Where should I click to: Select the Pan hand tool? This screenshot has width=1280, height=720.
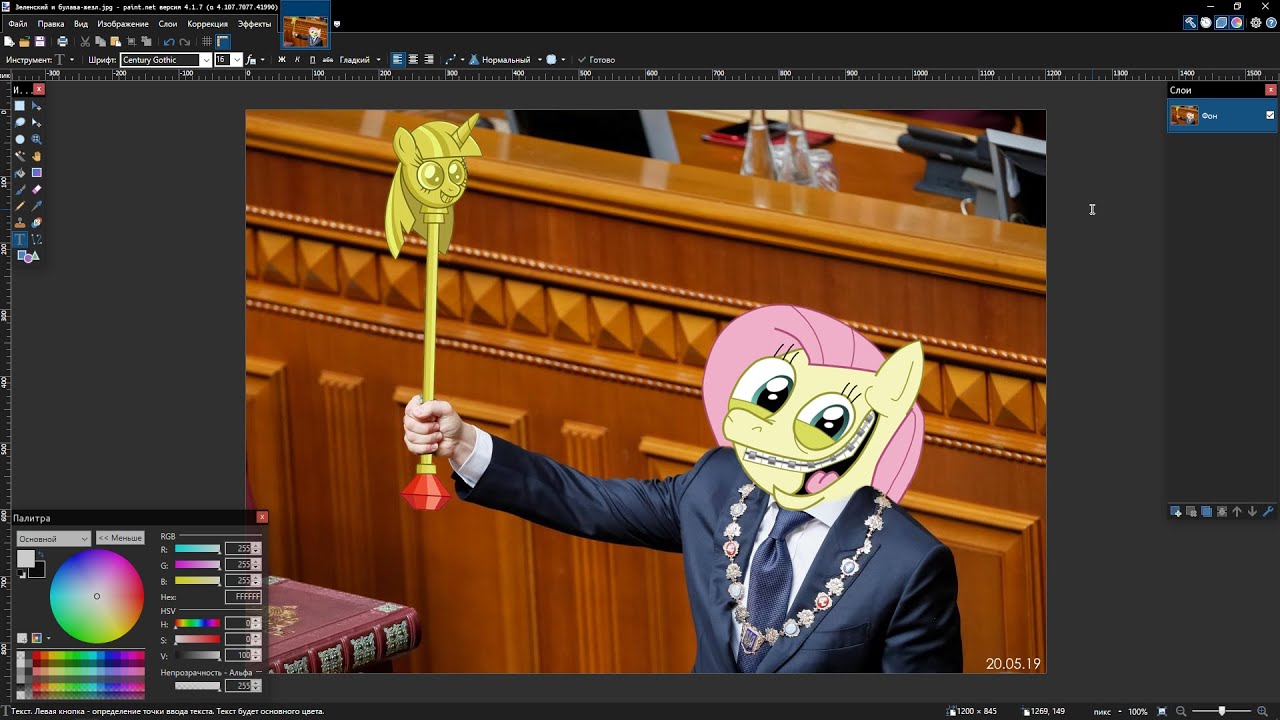(x=37, y=156)
